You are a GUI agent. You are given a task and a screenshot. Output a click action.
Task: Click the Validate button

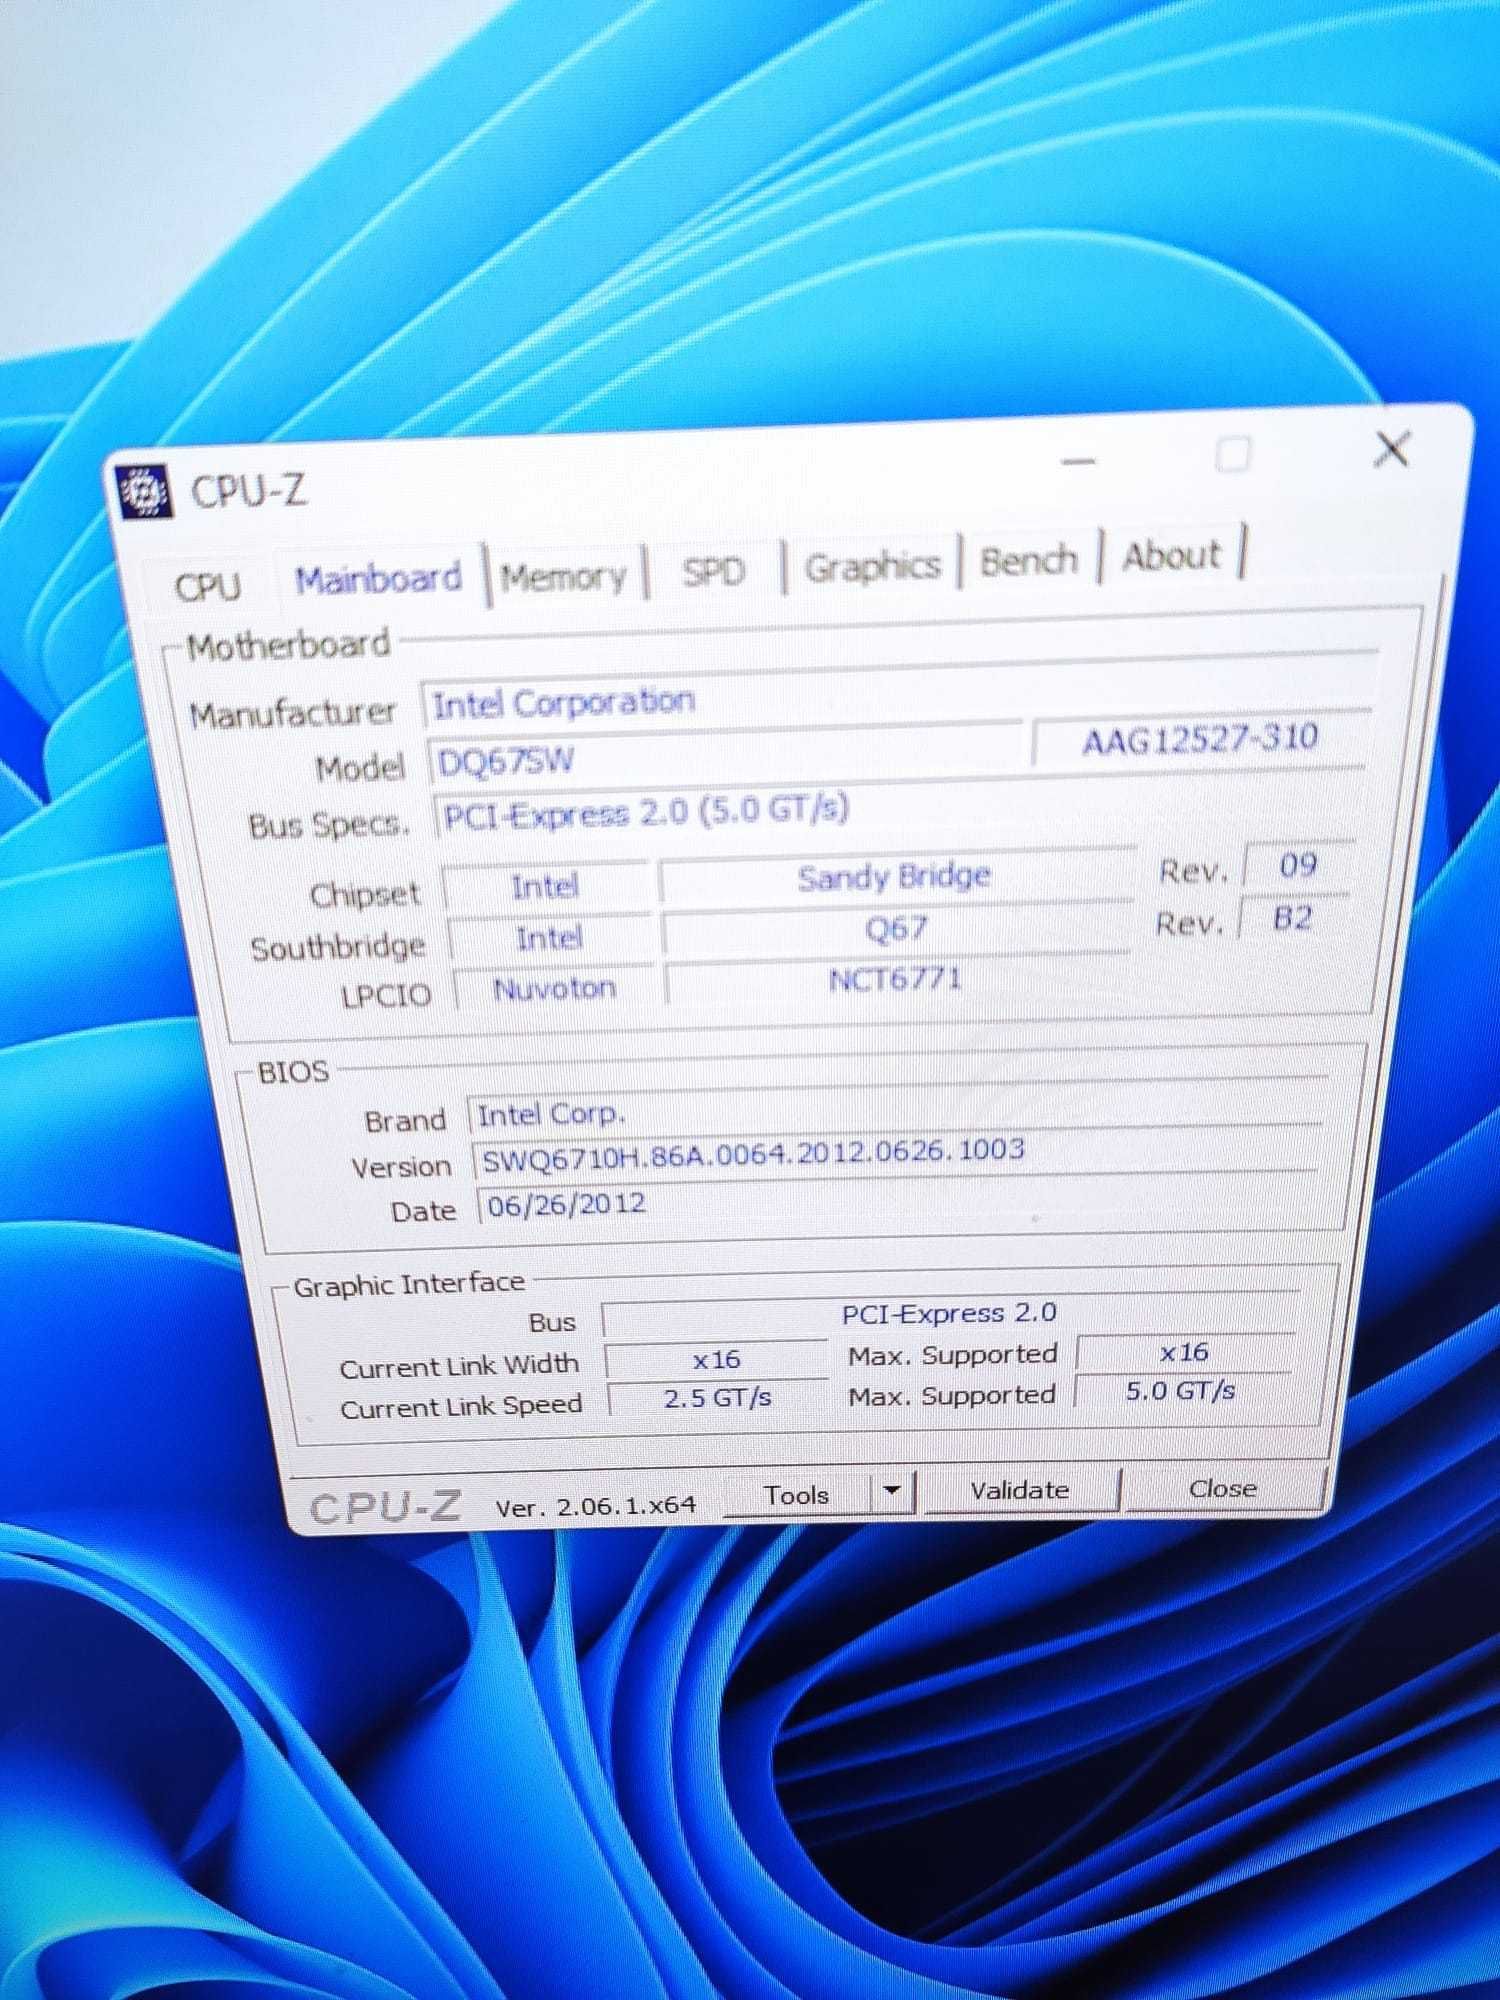coord(1019,1490)
